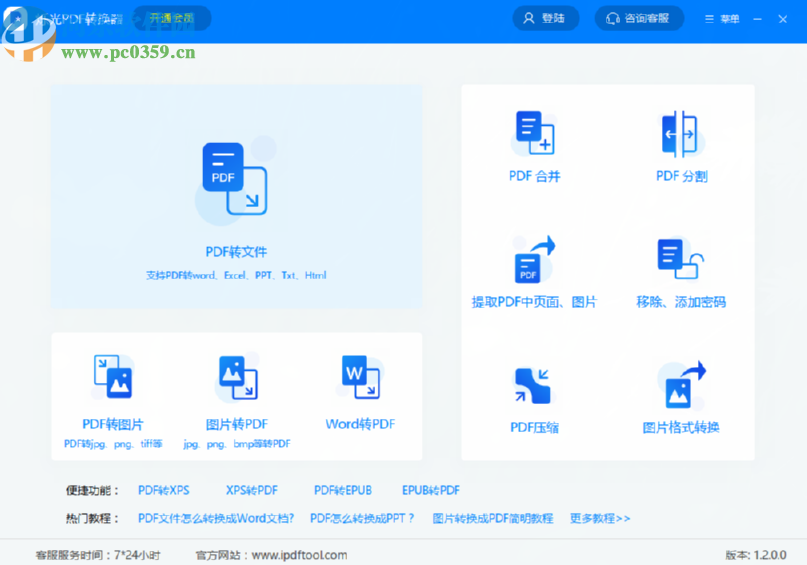Open the XPS转PDF shortcut link
Screen dimensions: 807x565
pos(251,491)
